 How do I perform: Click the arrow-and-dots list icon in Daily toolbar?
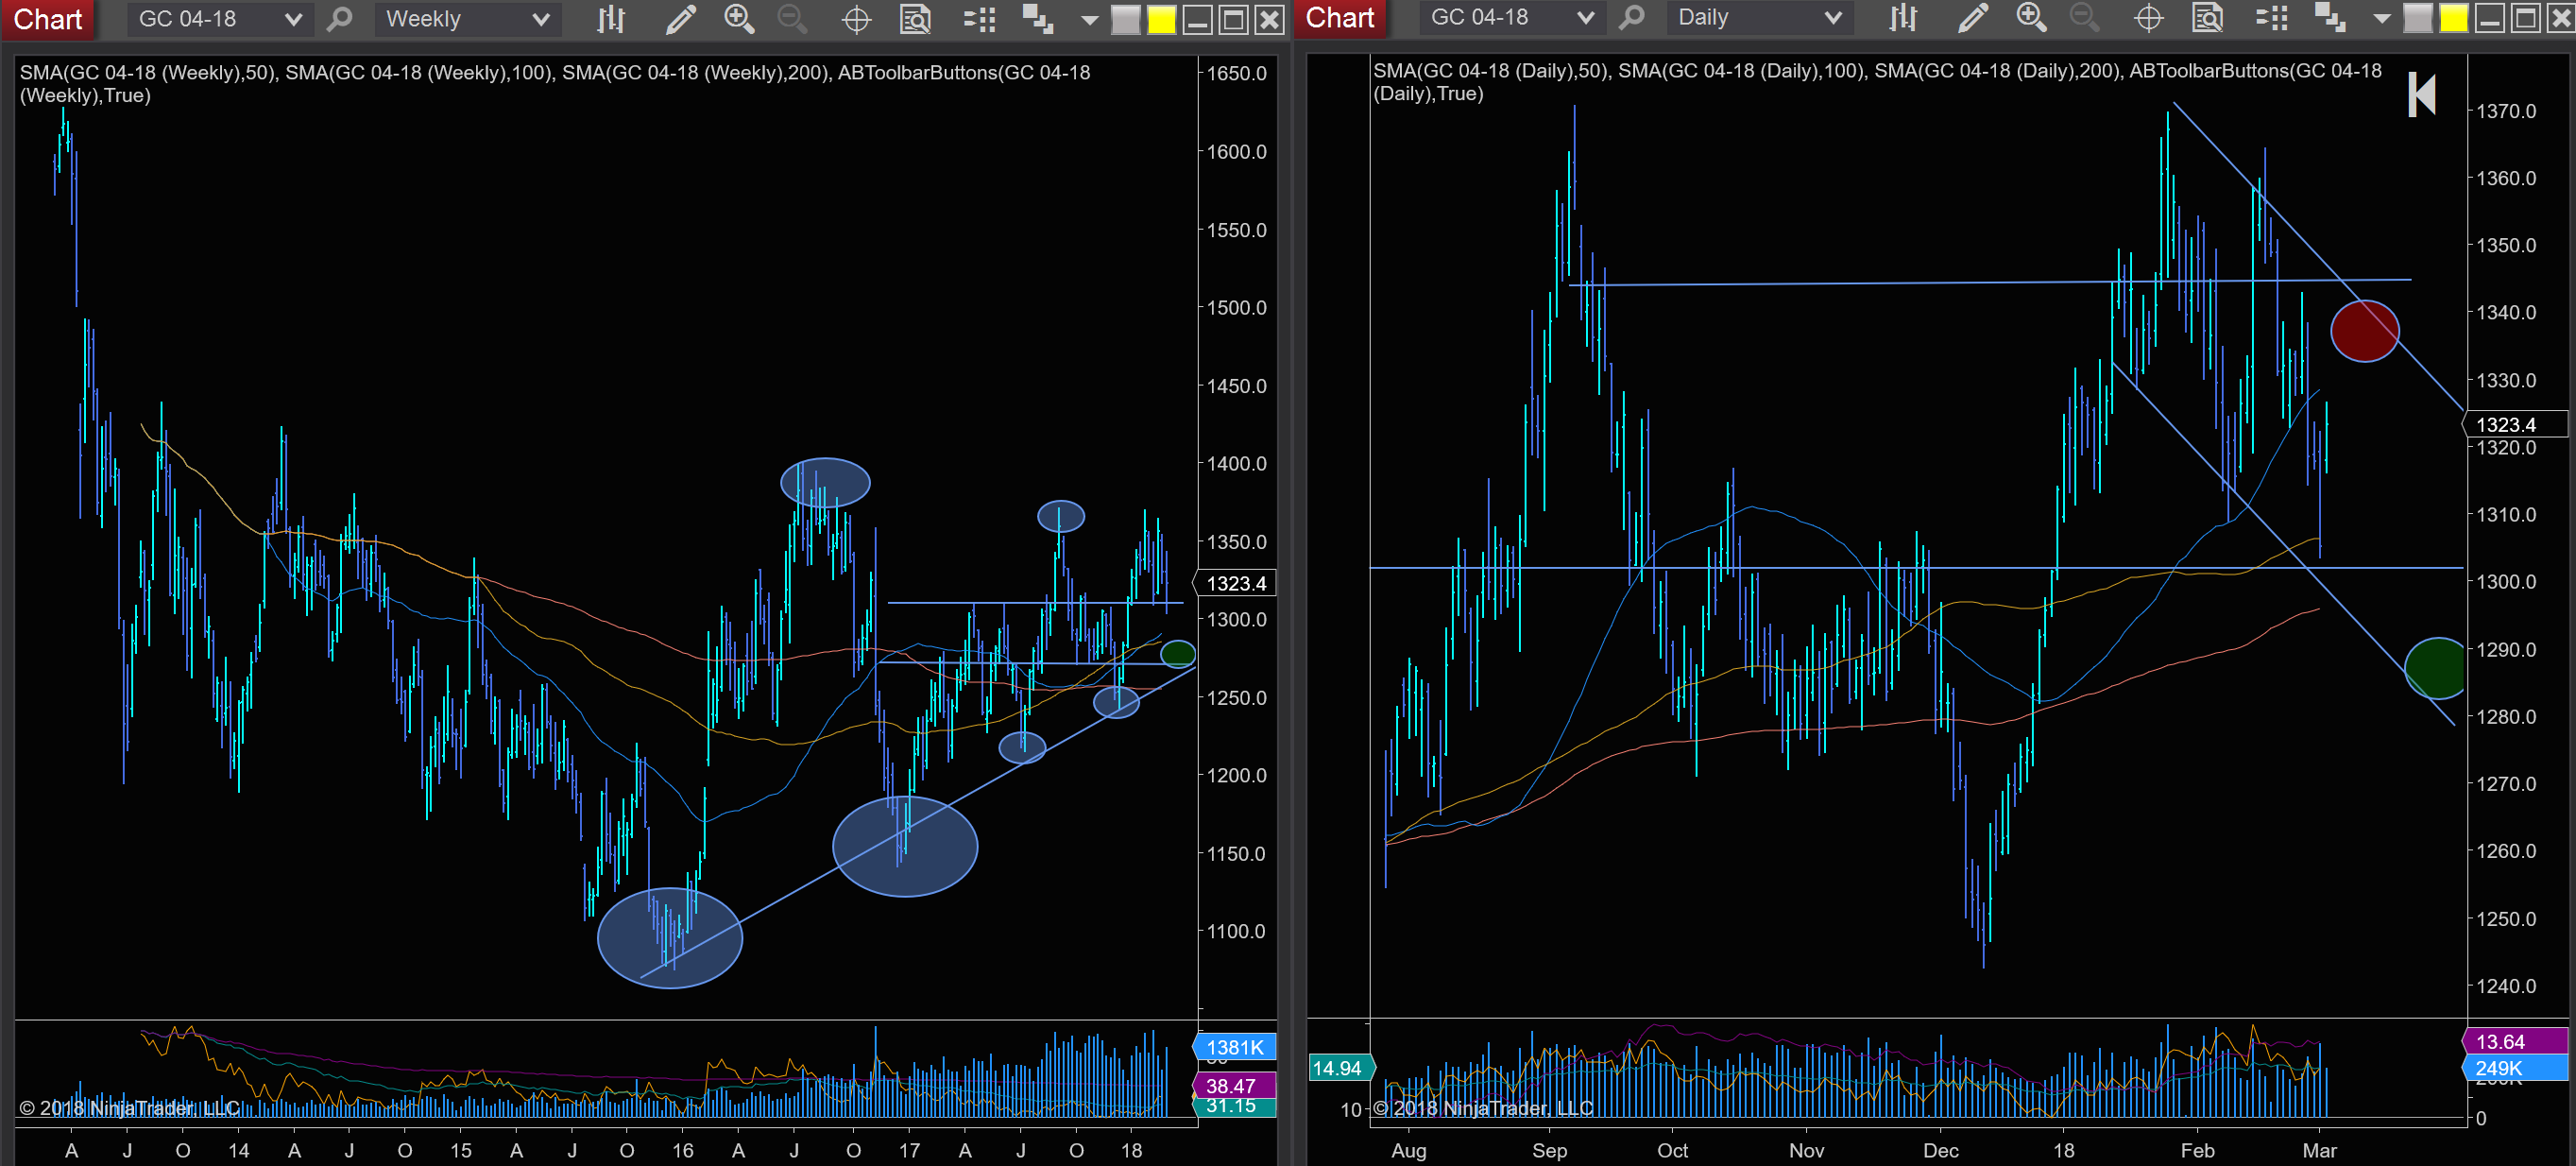2271,17
